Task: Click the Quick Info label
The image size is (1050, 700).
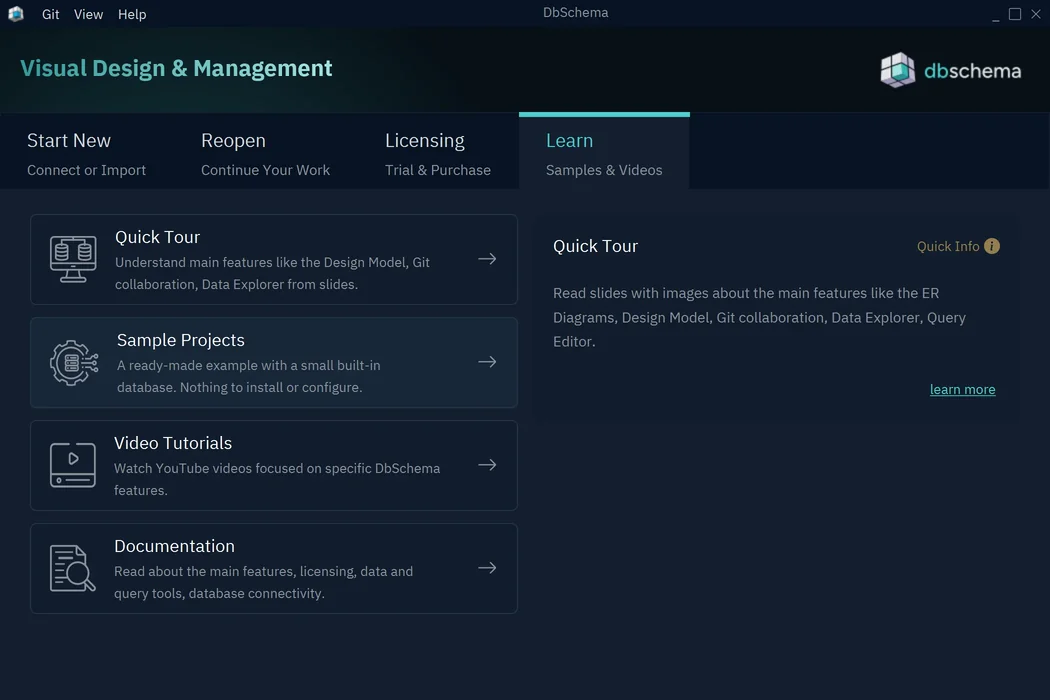Action: point(948,247)
